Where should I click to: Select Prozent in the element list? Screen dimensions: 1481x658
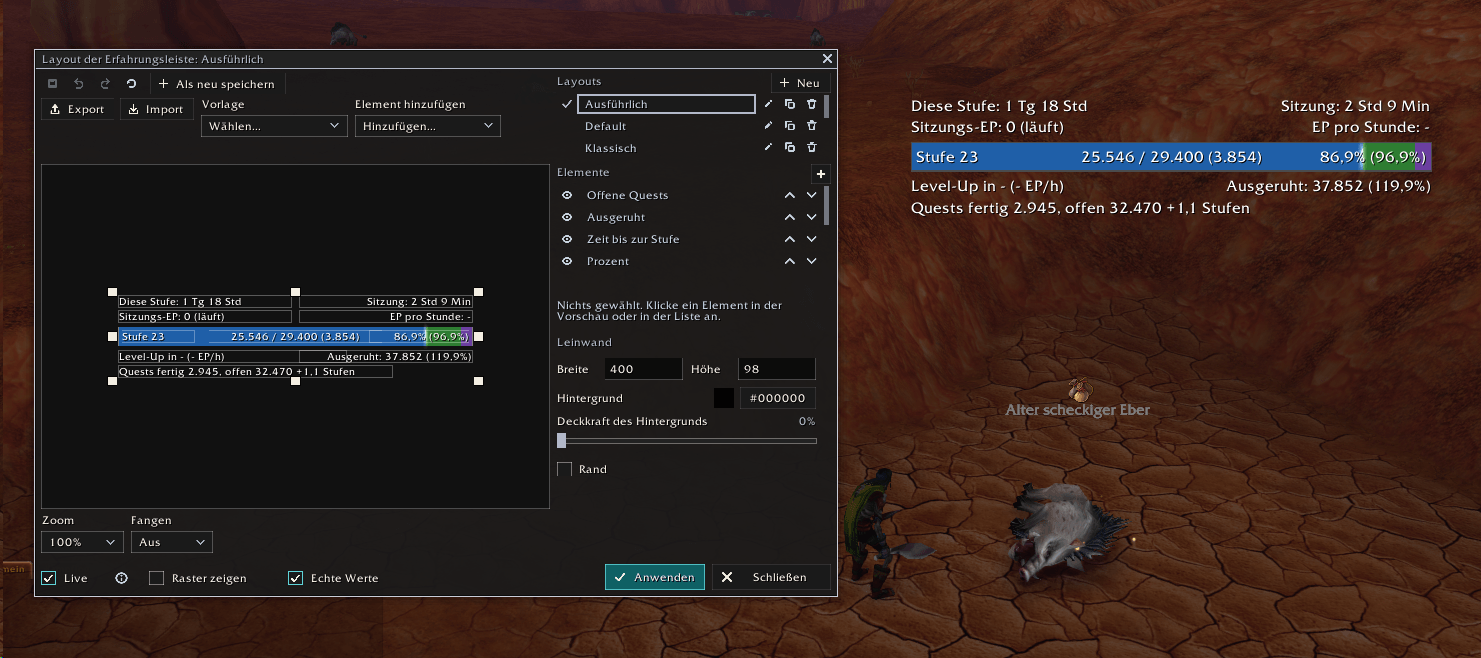click(x=608, y=261)
